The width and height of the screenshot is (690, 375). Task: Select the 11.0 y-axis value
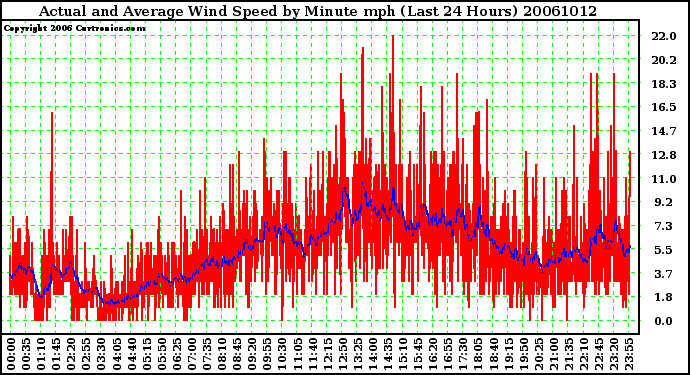664,179
